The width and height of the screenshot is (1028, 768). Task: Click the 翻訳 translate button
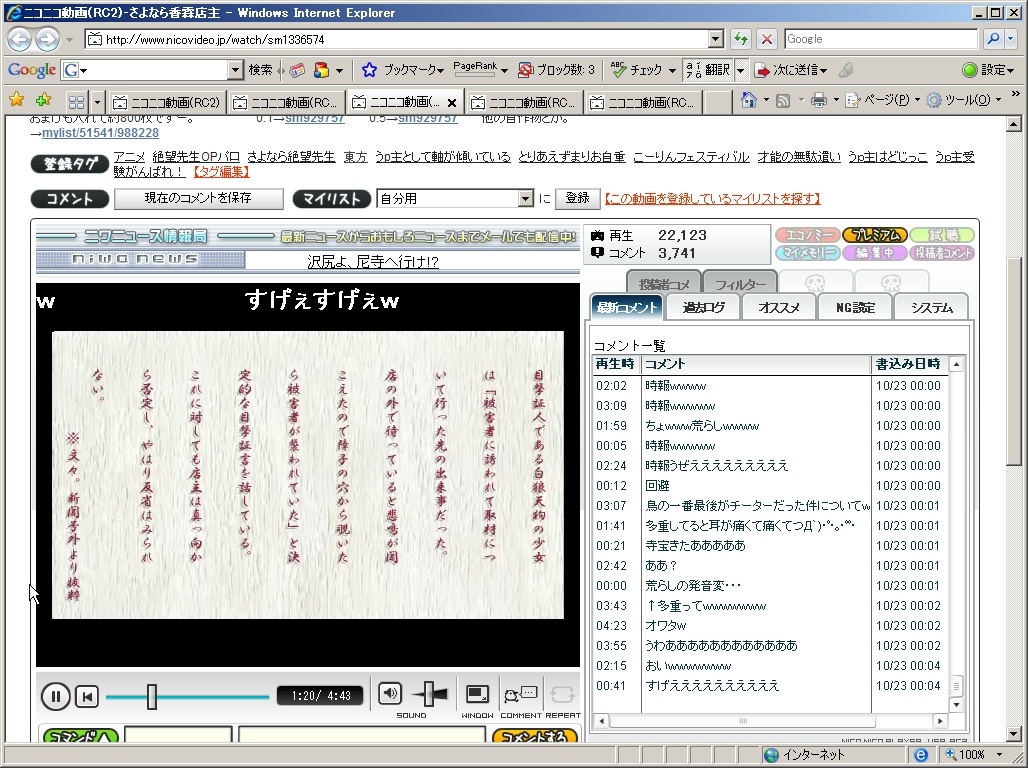pyautogui.click(x=708, y=70)
